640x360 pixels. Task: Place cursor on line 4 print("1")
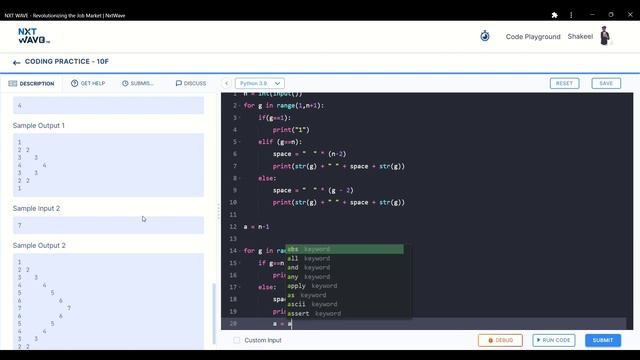(291, 130)
